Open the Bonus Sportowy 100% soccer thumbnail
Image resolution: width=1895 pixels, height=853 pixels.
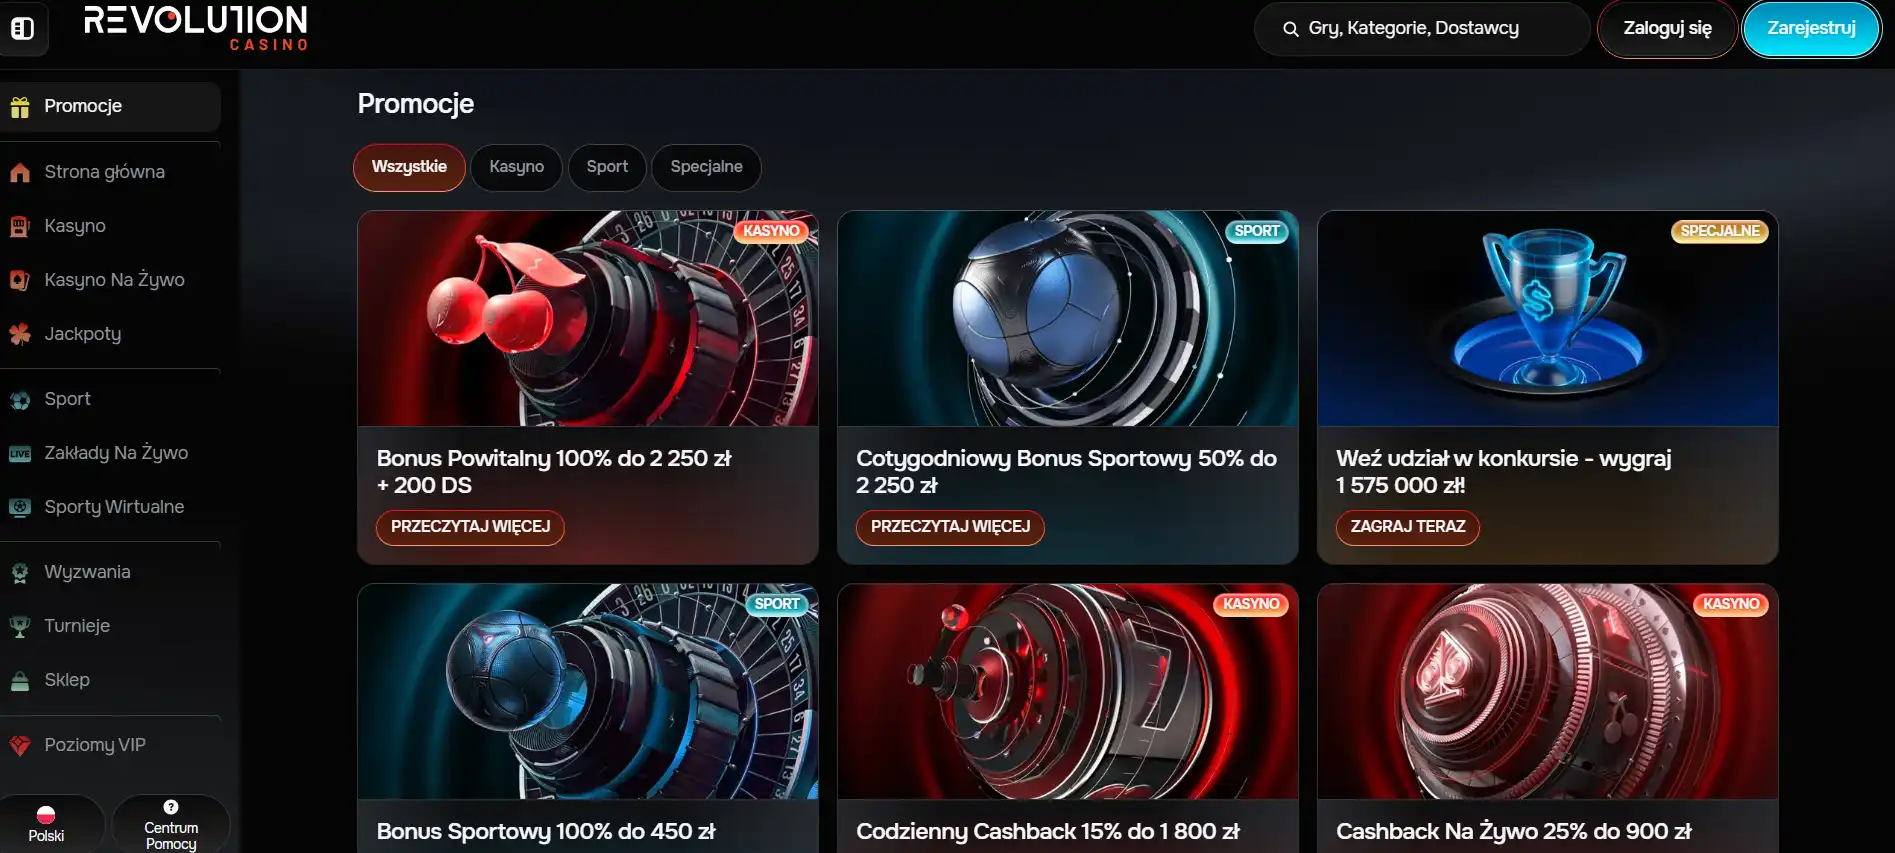[588, 692]
